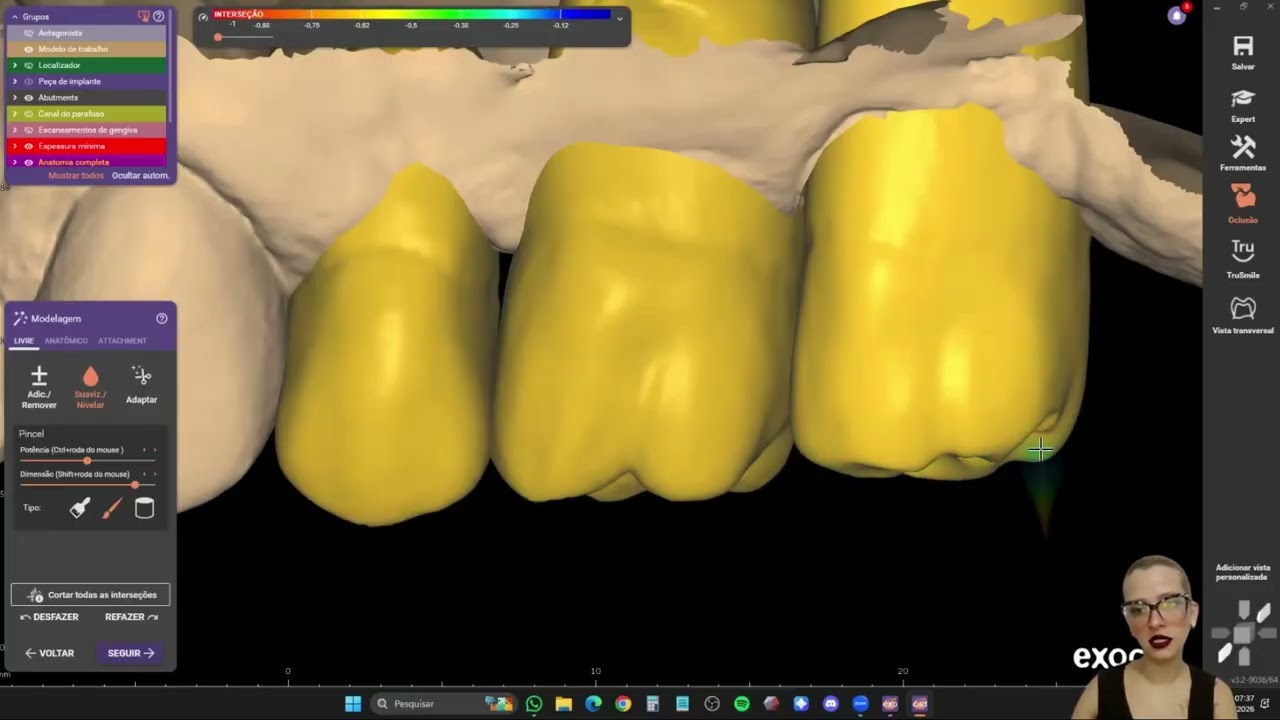Open Spotify from the taskbar

coord(742,704)
